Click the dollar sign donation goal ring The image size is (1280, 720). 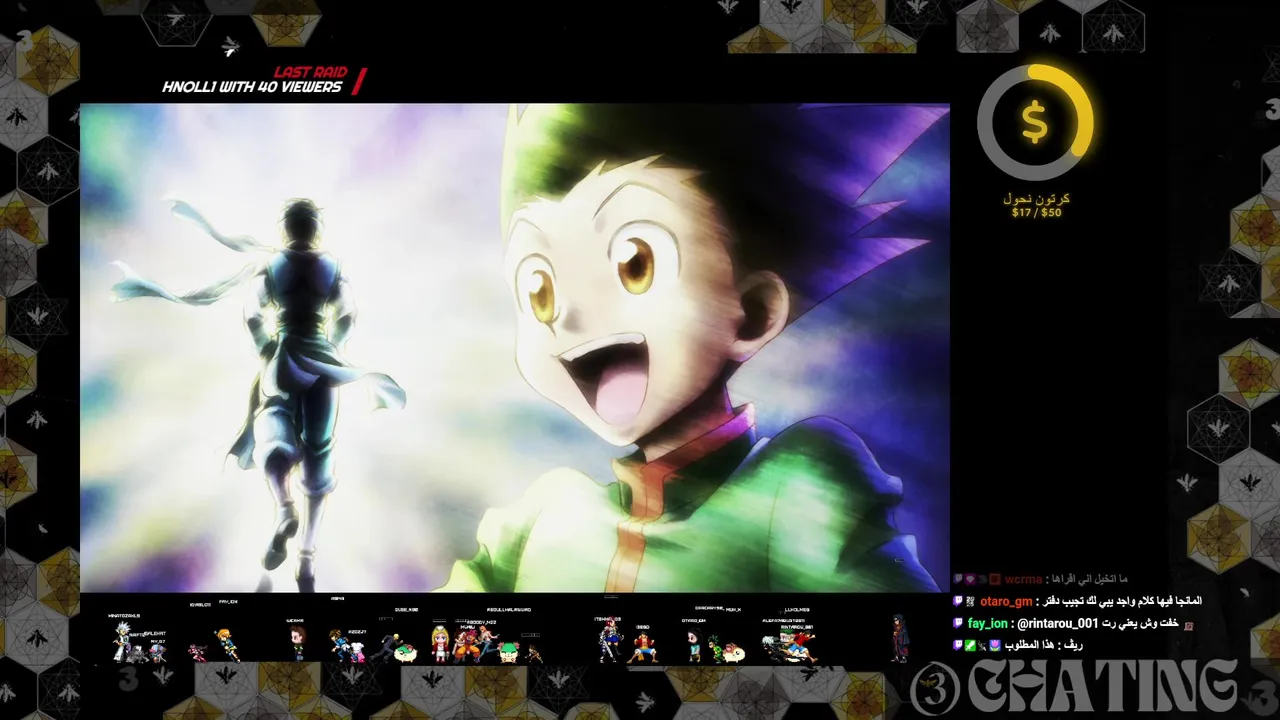click(1035, 122)
